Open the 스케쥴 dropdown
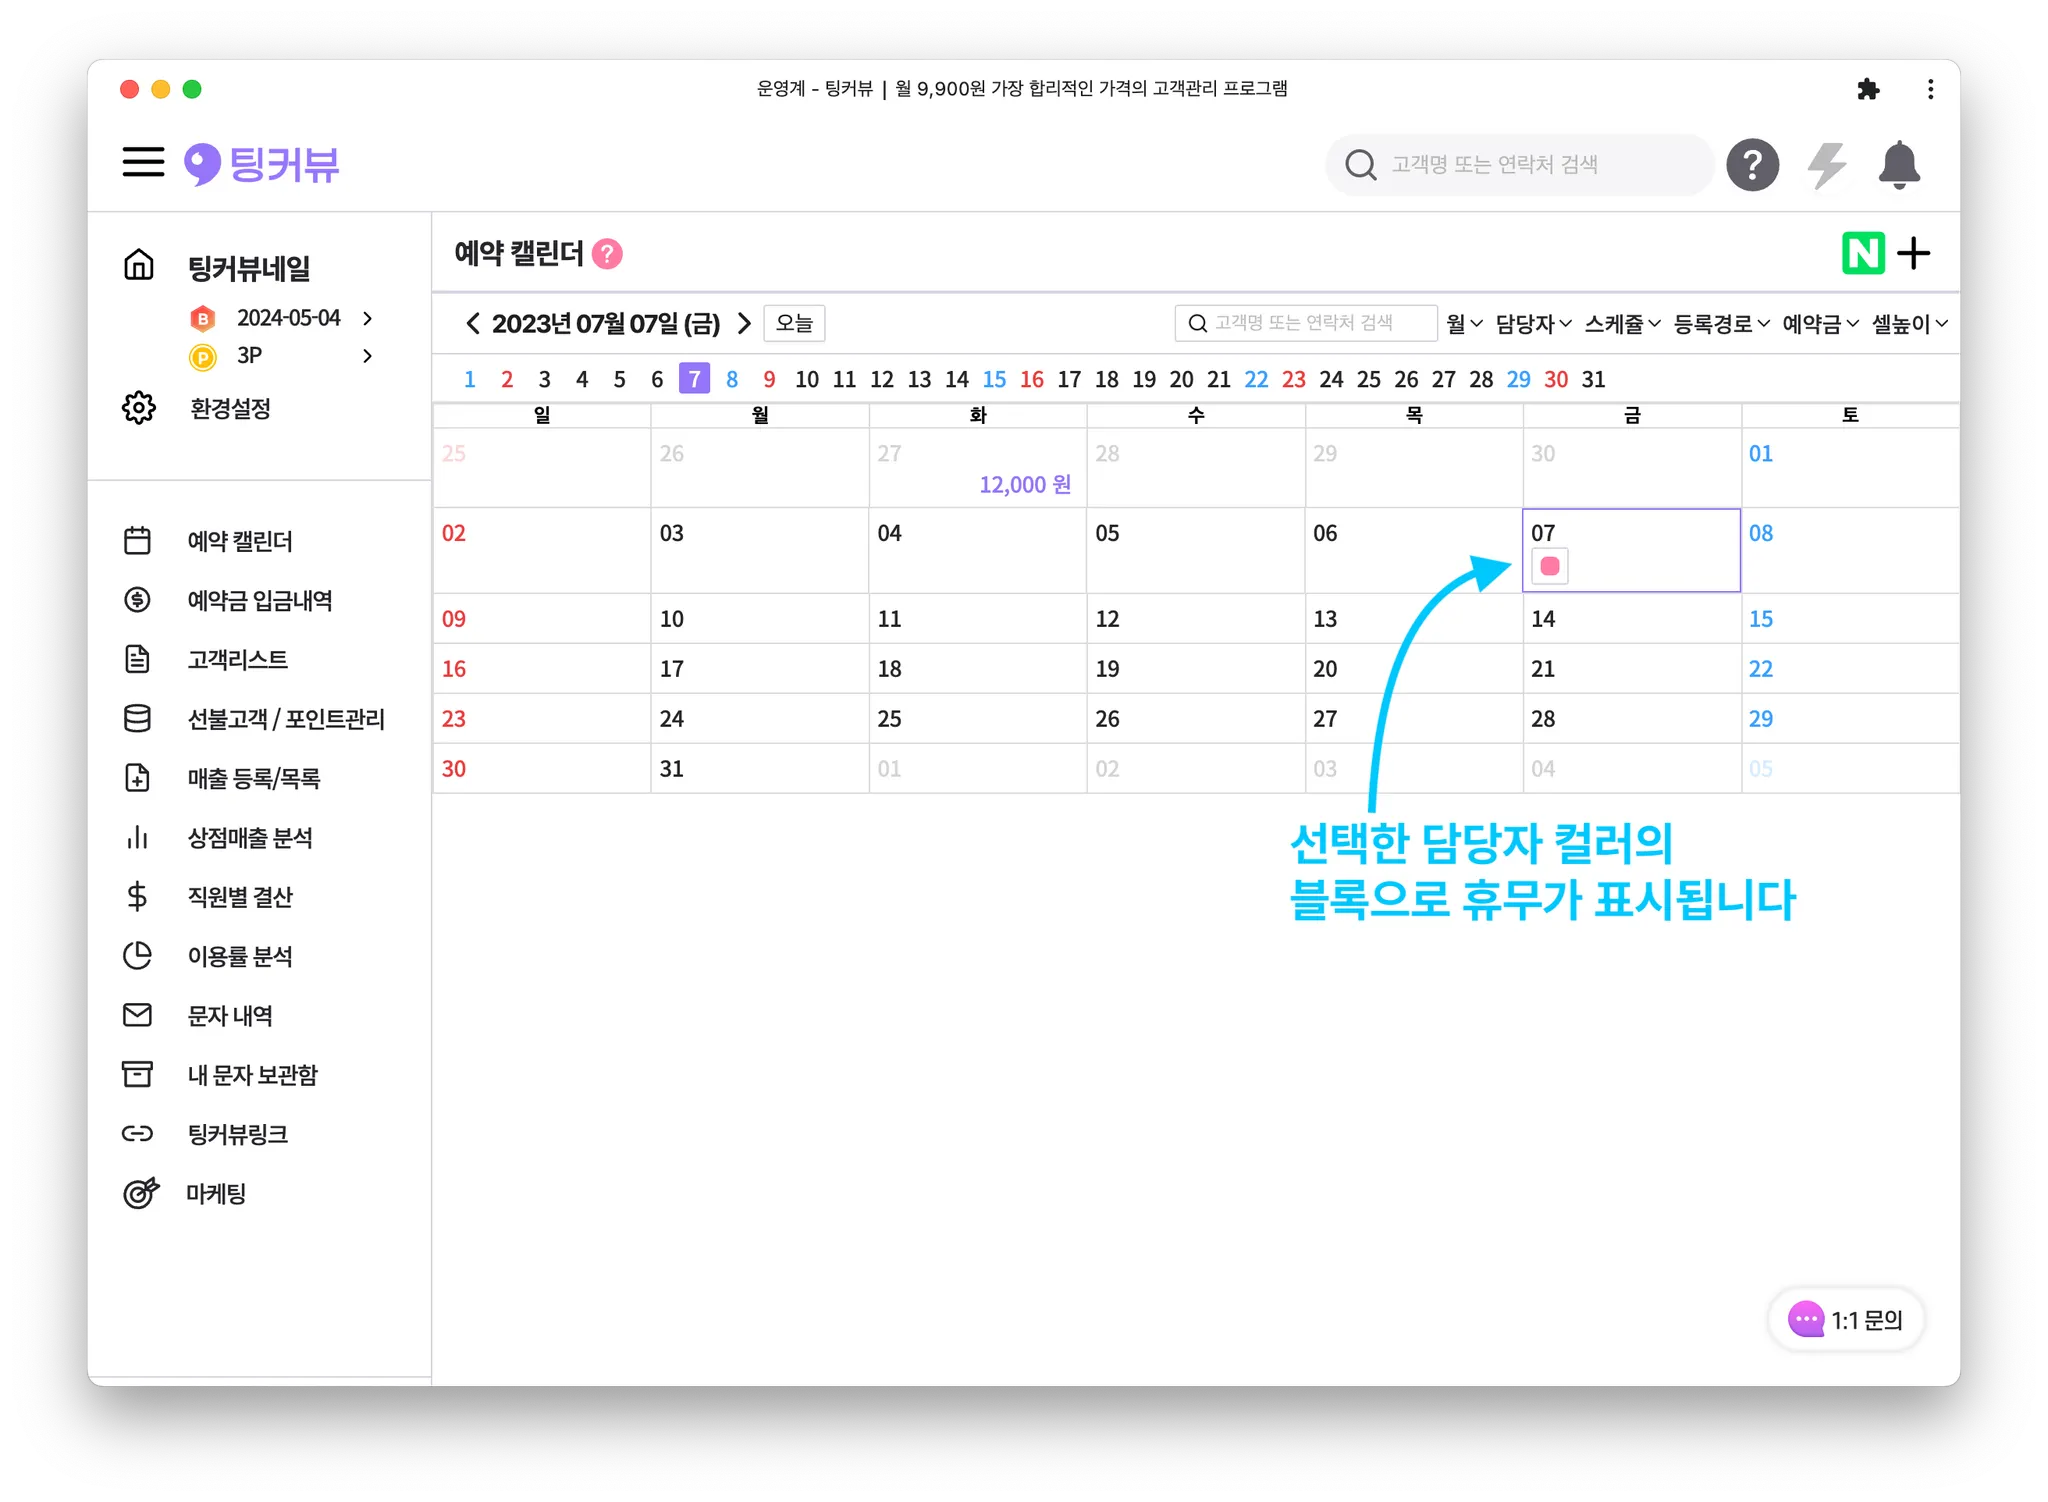This screenshot has width=2048, height=1502. [1622, 324]
